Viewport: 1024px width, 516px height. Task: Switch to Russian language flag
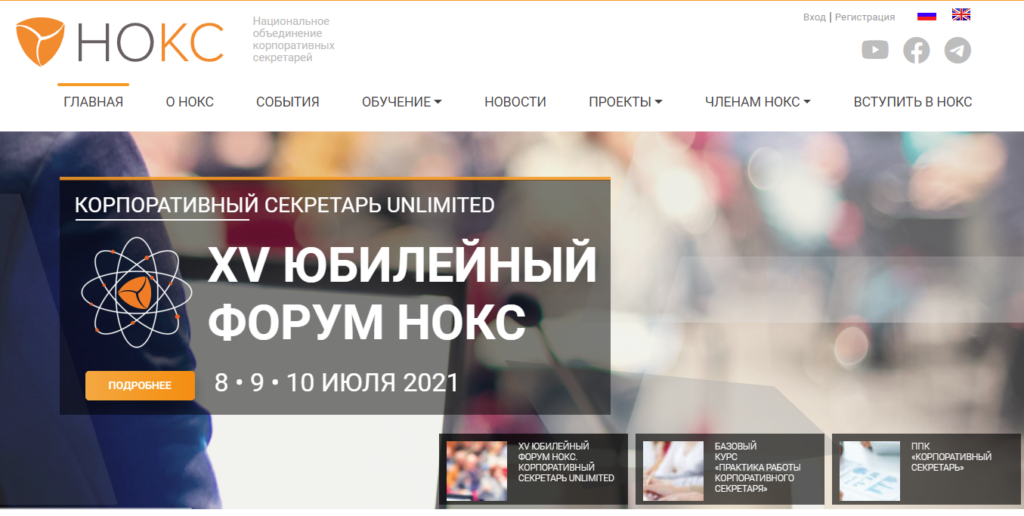927,16
